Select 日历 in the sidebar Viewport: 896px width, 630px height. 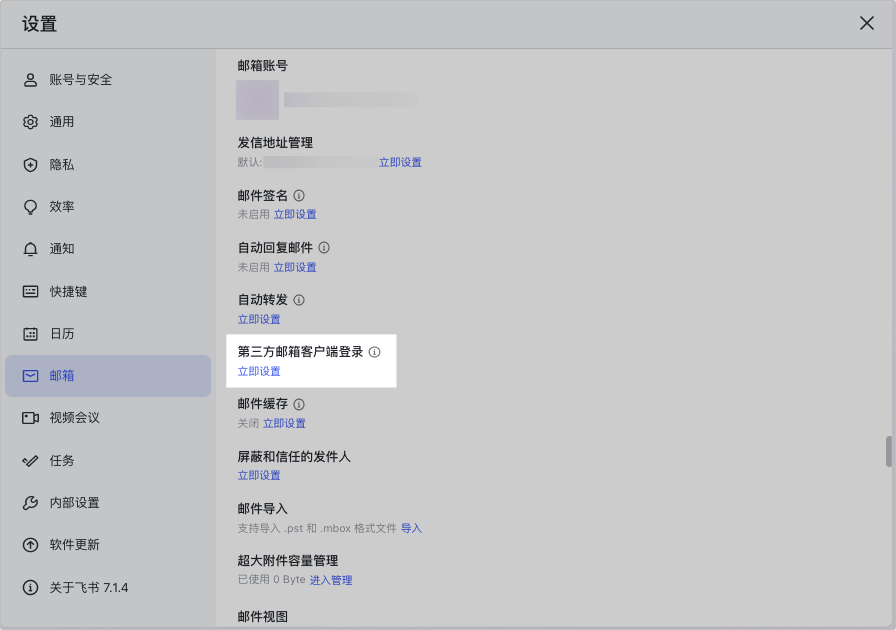click(x=108, y=334)
